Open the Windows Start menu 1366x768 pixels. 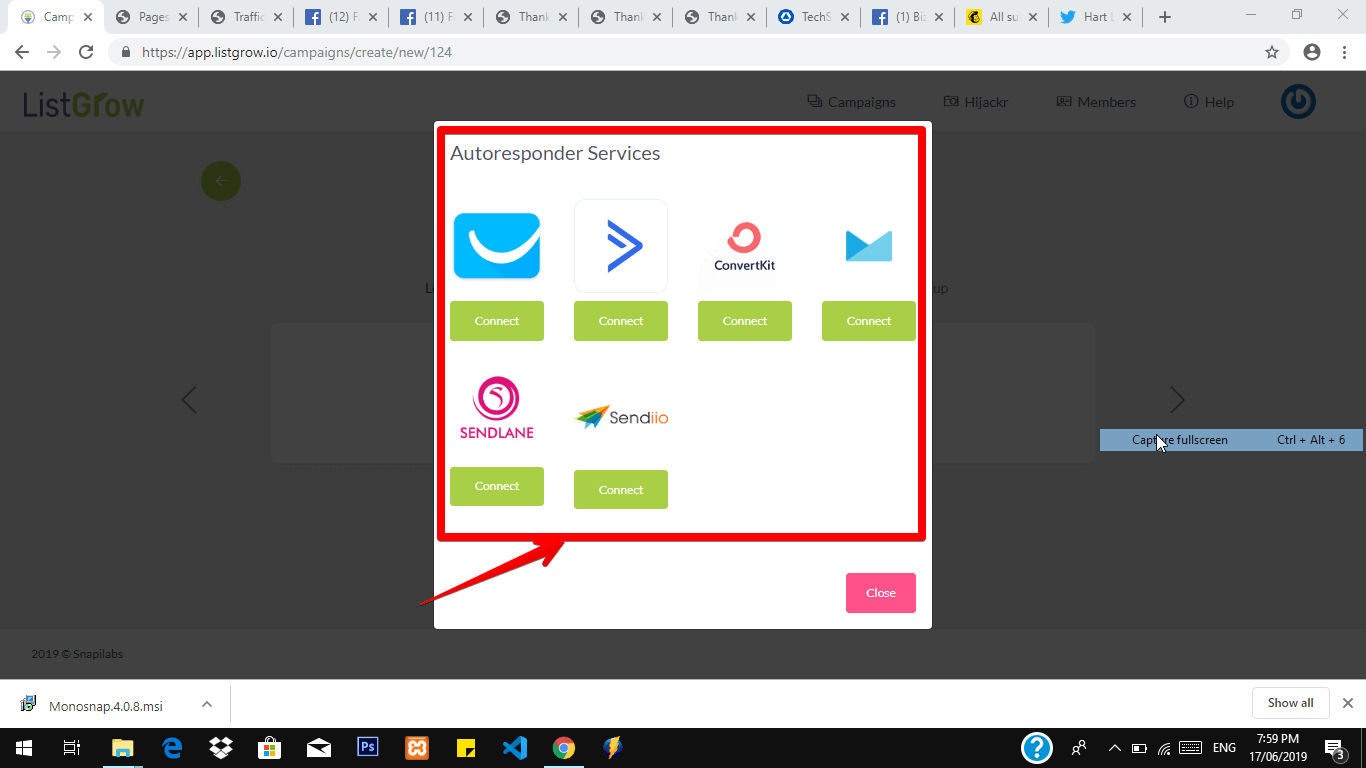pos(23,747)
